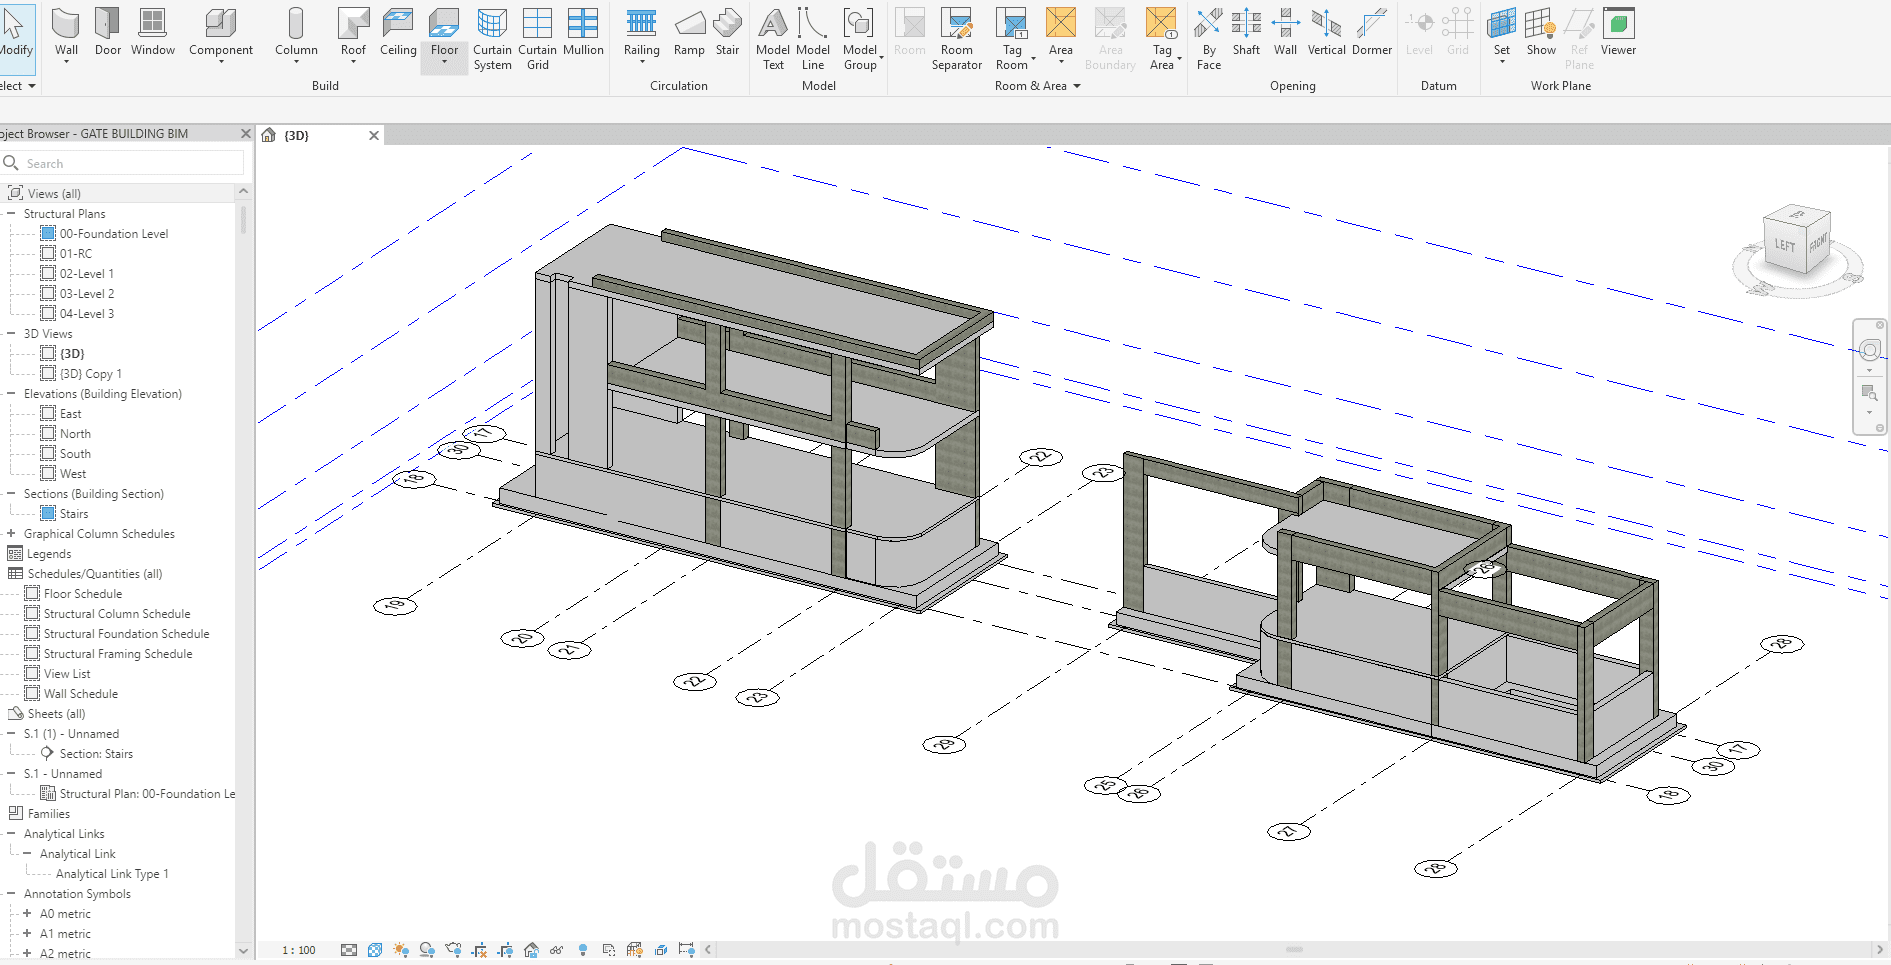1891x965 pixels.
Task: Select the Tag Room tool
Action: tap(1012, 40)
